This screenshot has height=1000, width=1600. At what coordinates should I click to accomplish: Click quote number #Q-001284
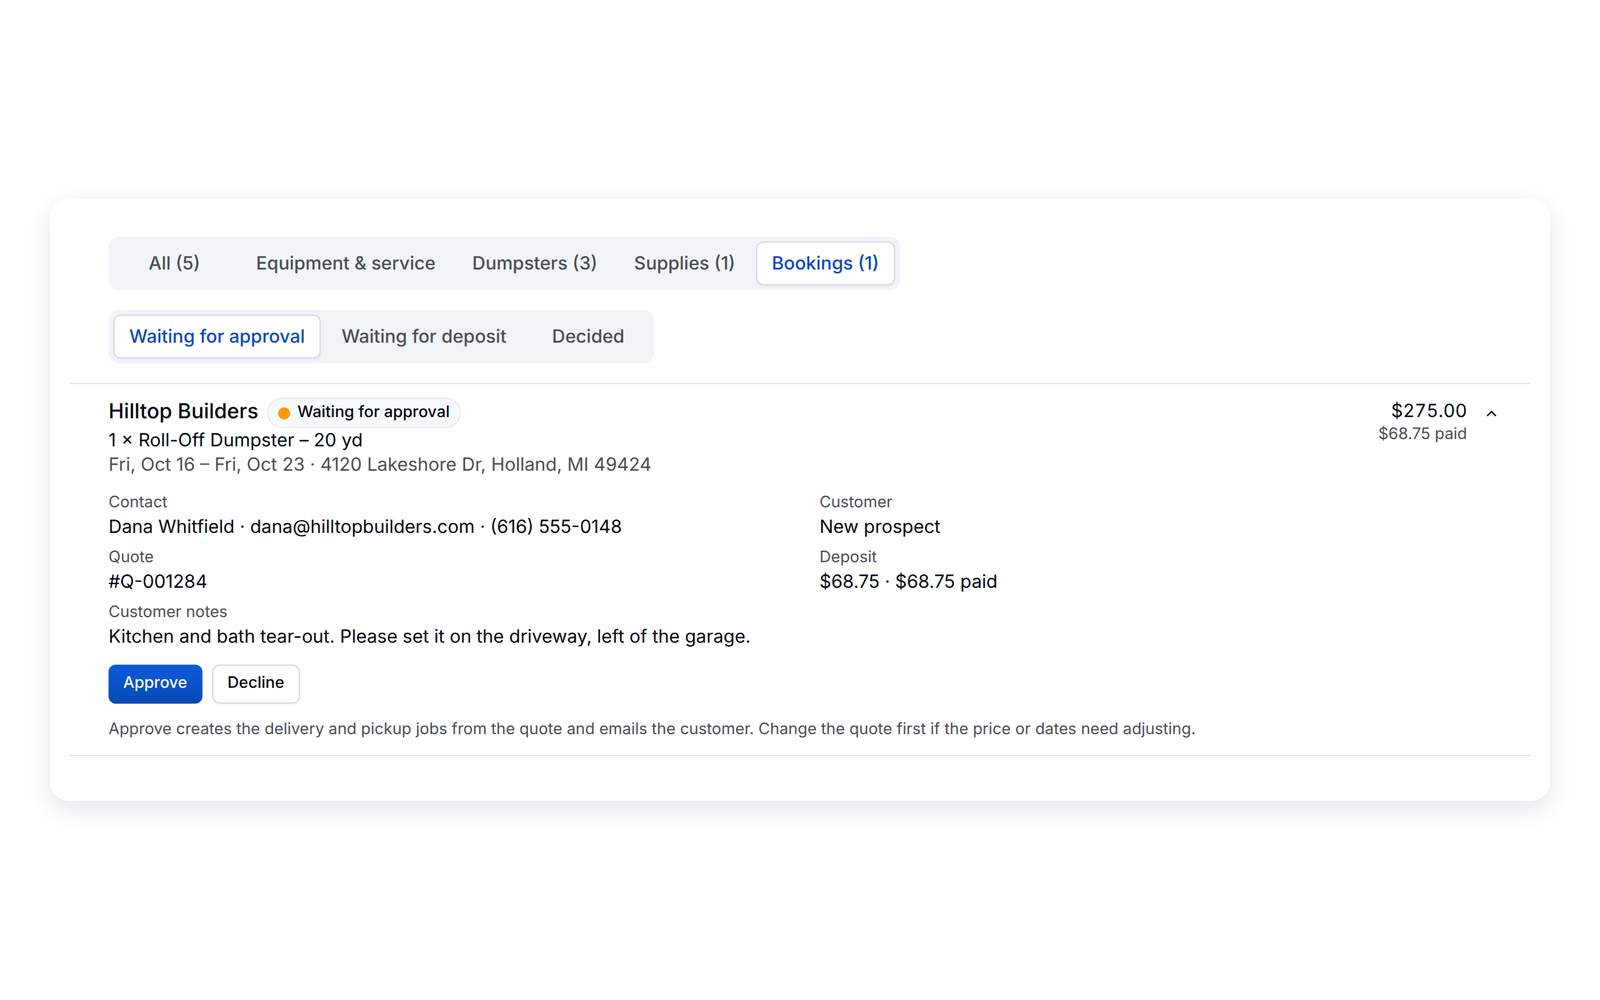[157, 582]
